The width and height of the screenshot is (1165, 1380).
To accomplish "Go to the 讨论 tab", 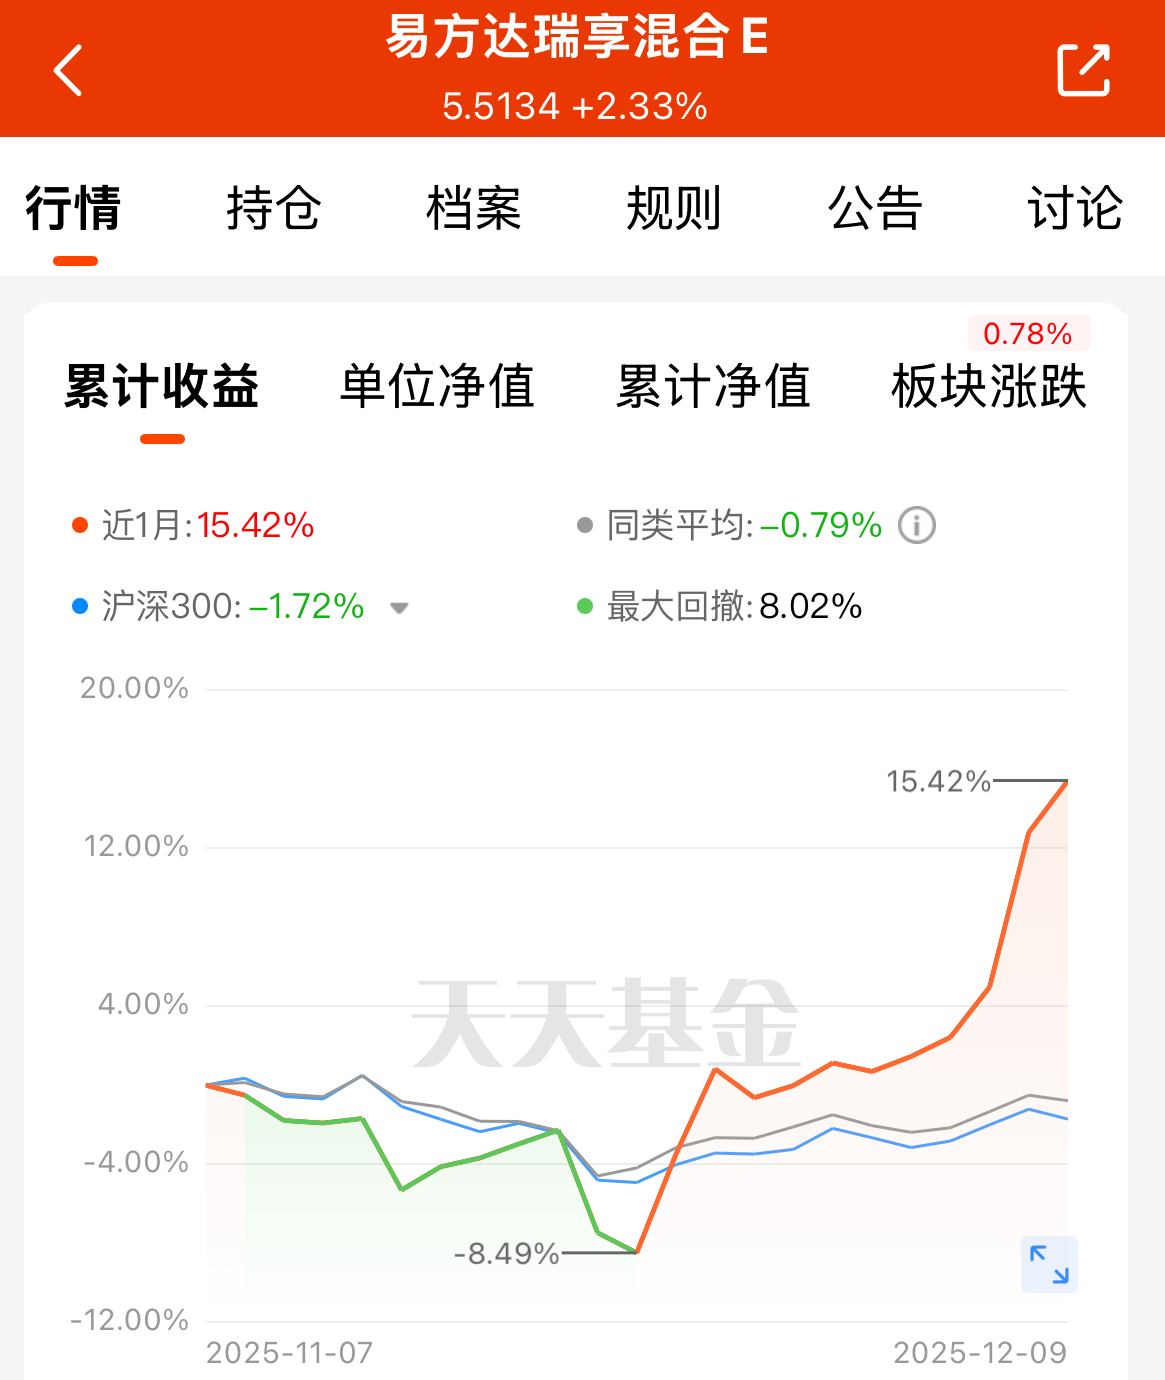I will pyautogui.click(x=1075, y=208).
